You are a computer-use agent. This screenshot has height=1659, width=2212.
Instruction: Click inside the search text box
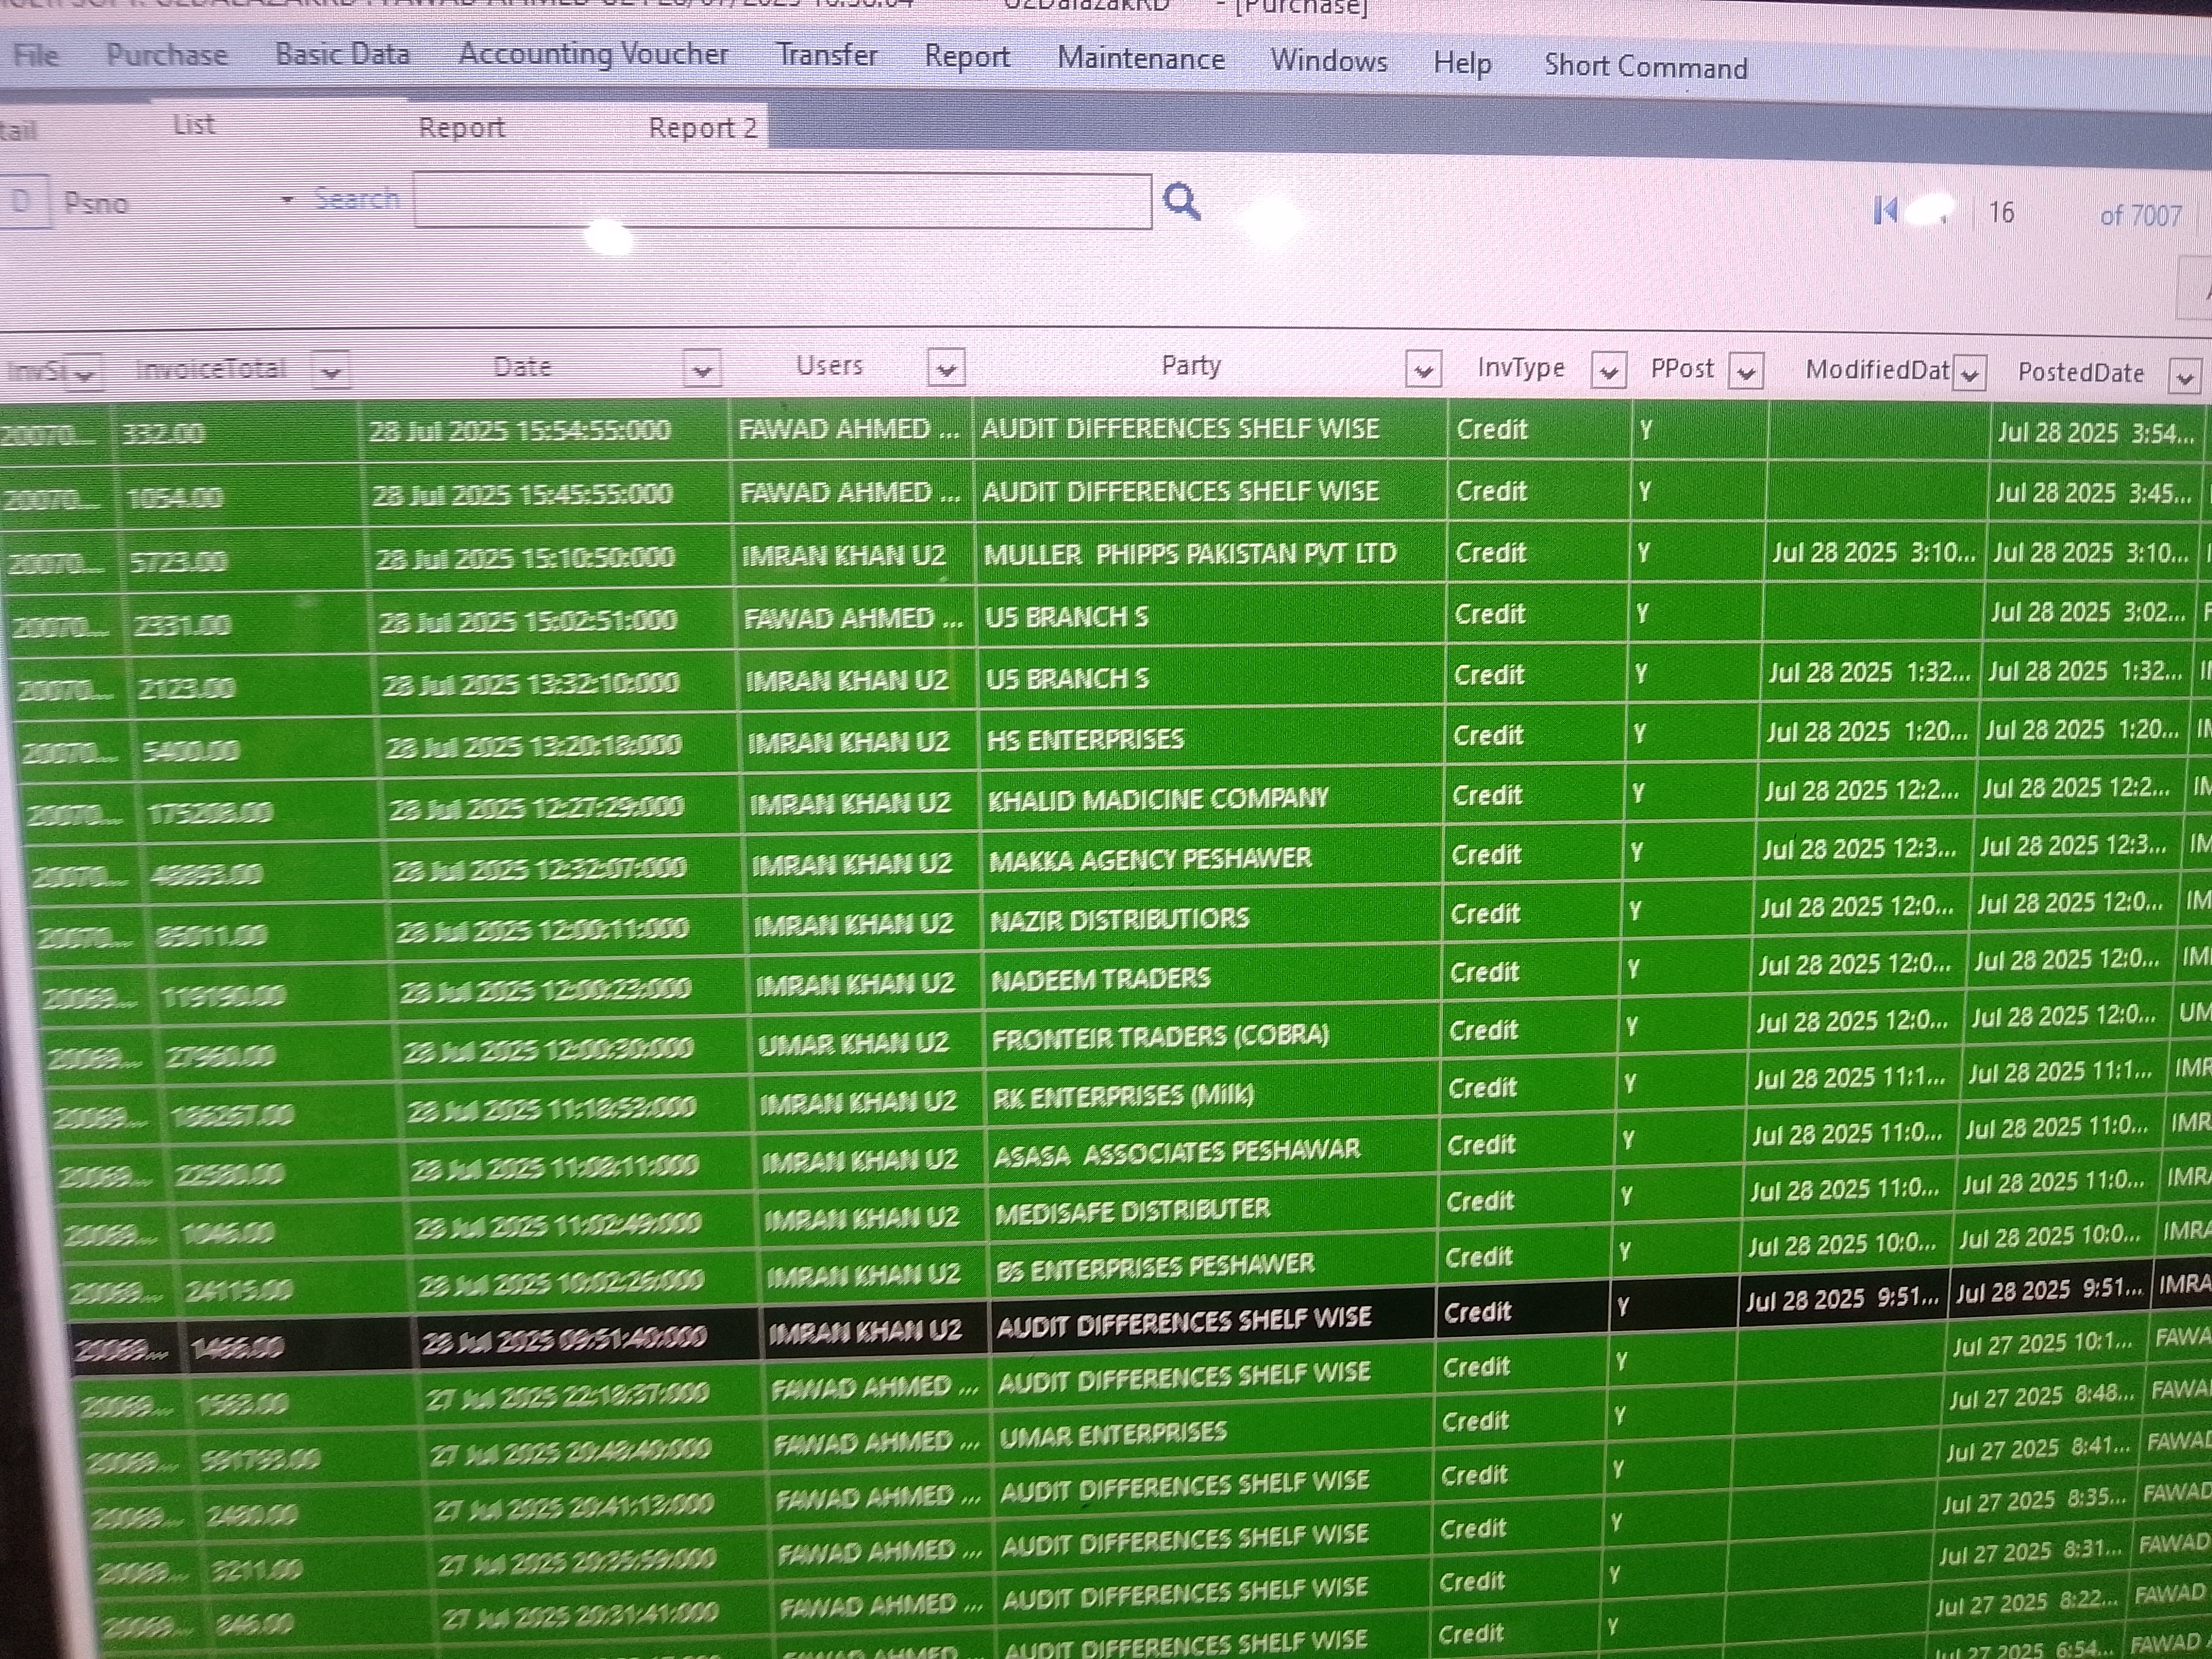782,201
